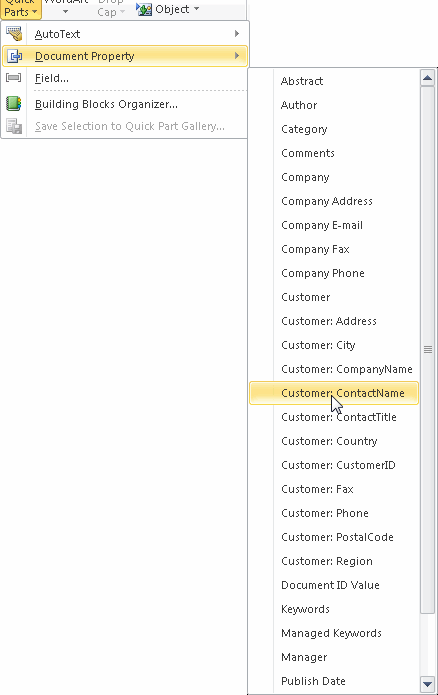Viewport: 438px width, 695px height.
Task: Select the Document Property menu entry
Action: tap(125, 56)
